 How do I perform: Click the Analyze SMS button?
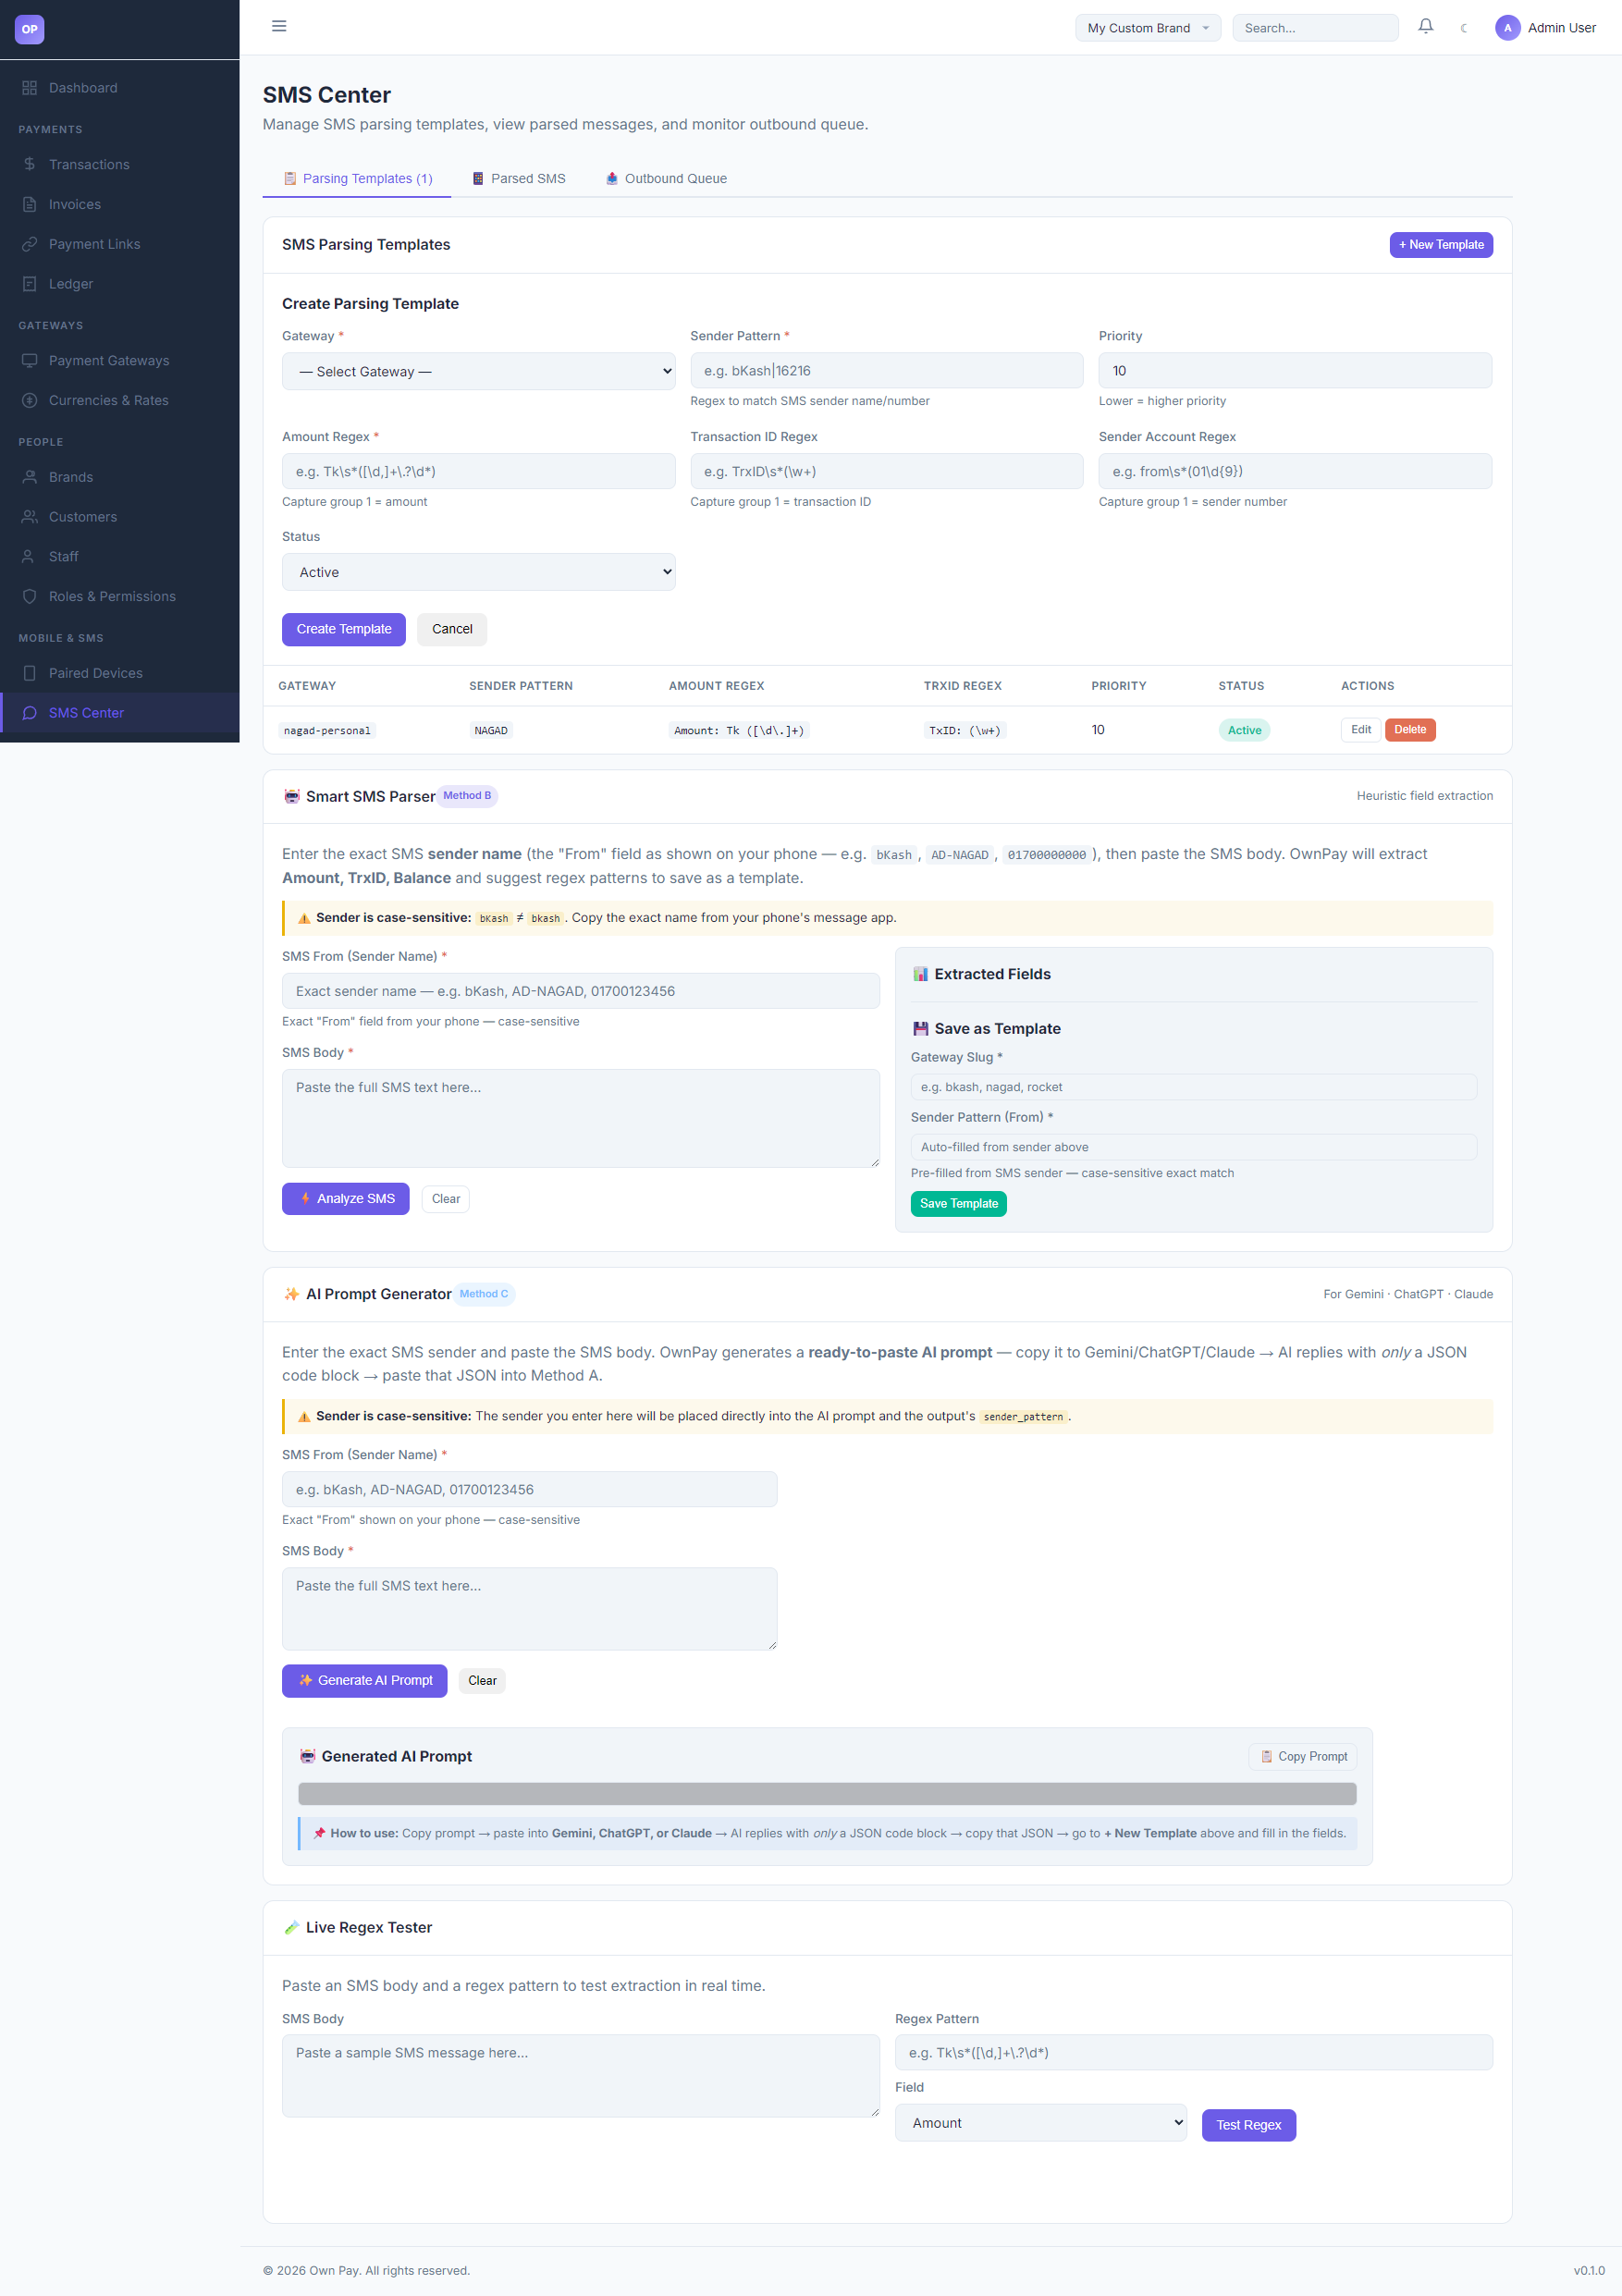click(345, 1198)
